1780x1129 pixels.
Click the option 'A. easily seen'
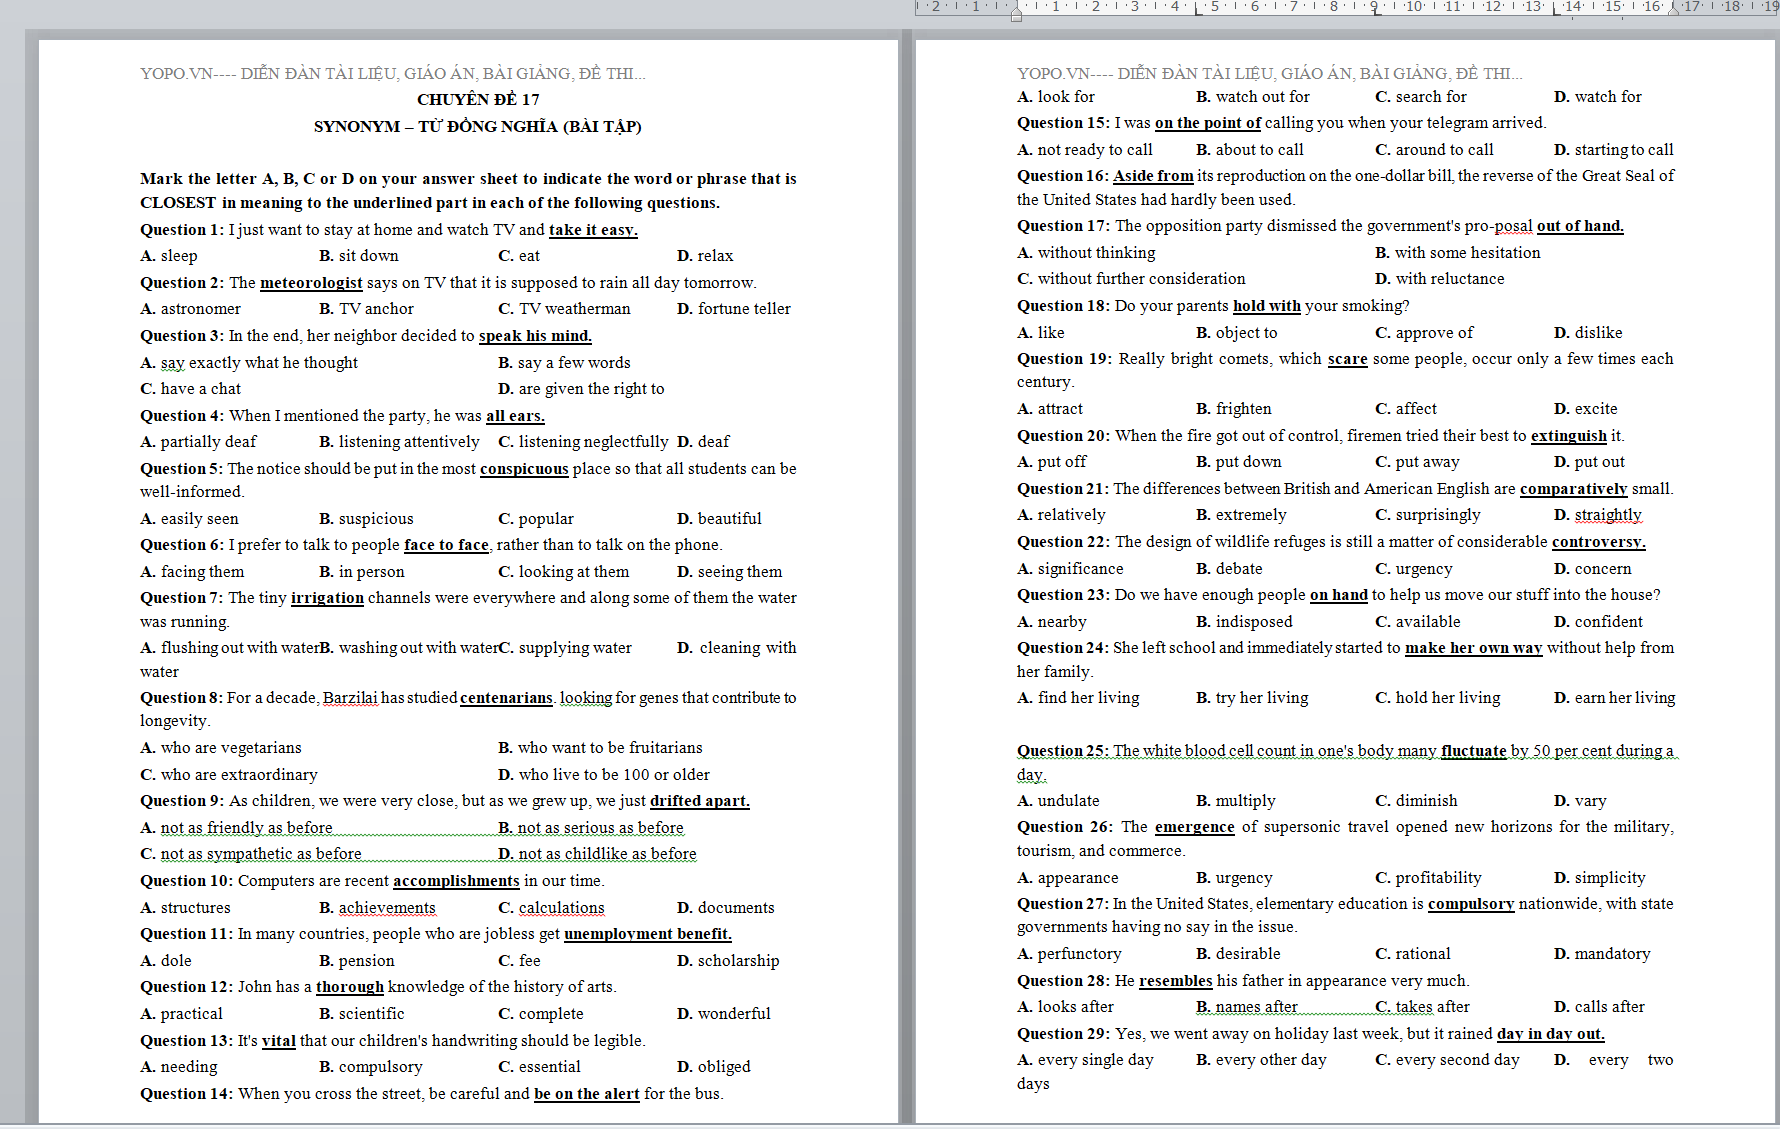tap(189, 519)
